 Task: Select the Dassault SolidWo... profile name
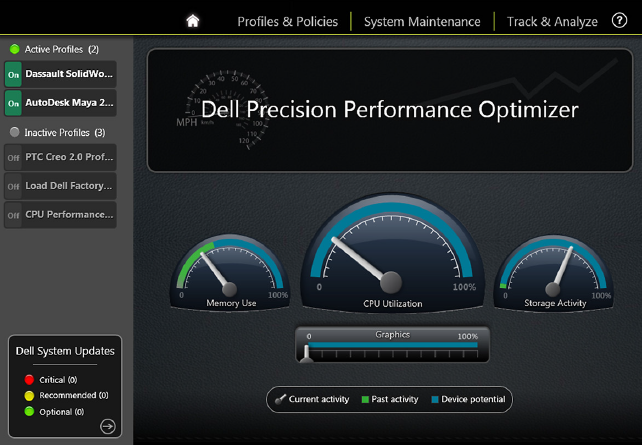(69, 74)
